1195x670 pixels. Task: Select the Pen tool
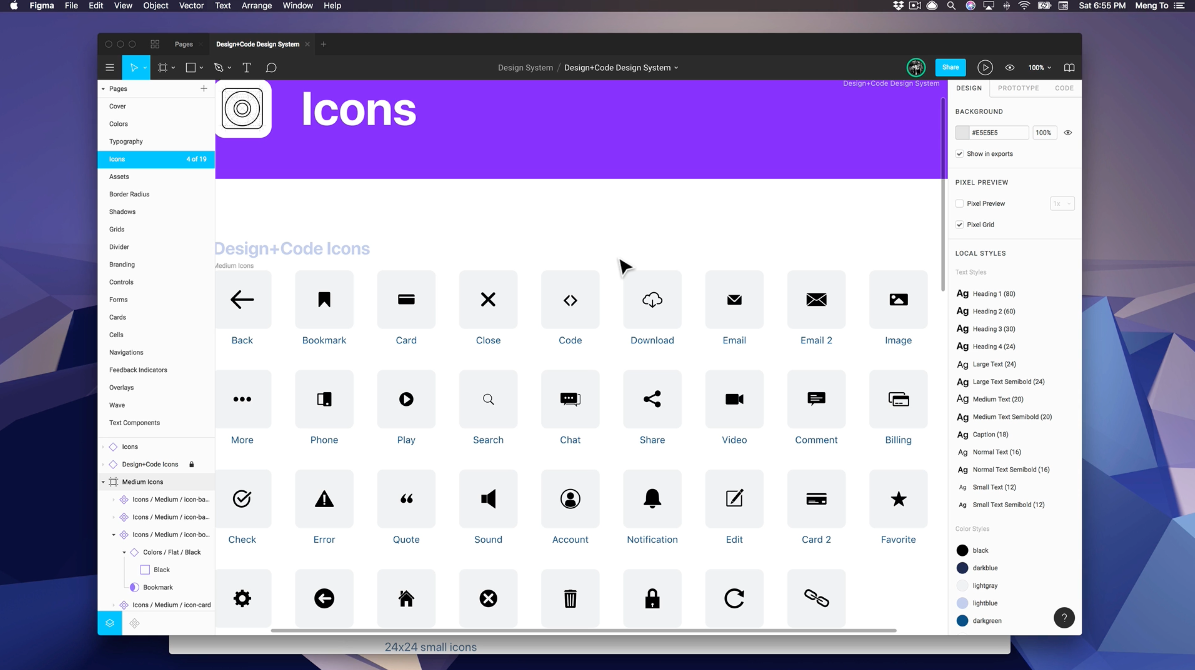point(219,67)
